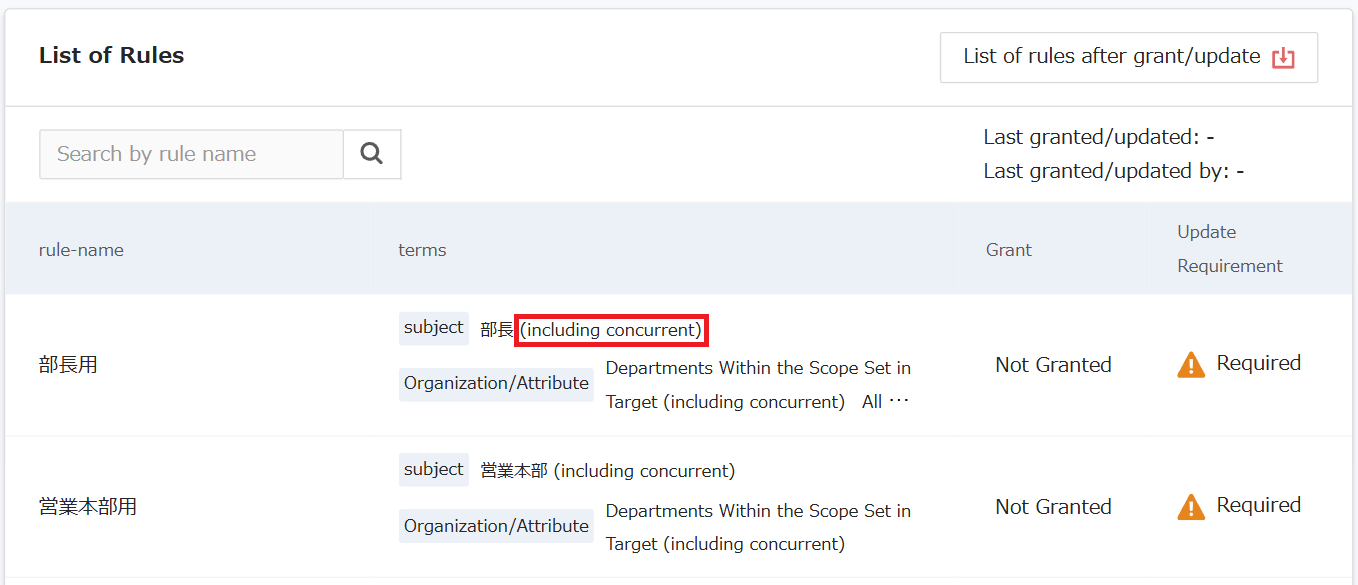
Task: Click Organization/Attribute tag in 部長用 row
Action: [x=495, y=384]
